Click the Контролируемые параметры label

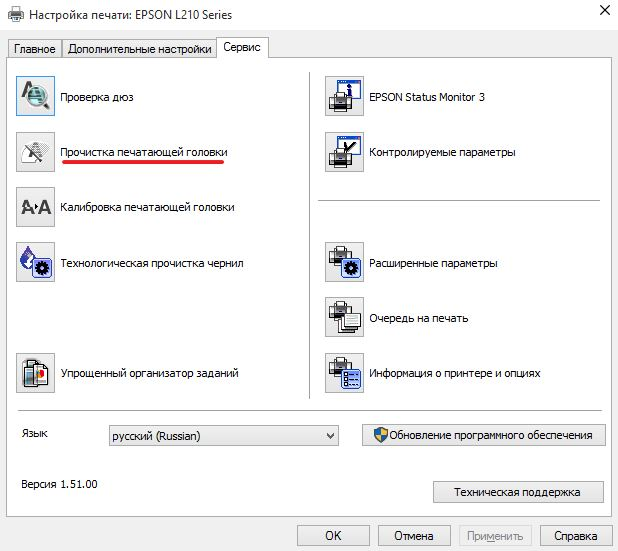(x=442, y=153)
